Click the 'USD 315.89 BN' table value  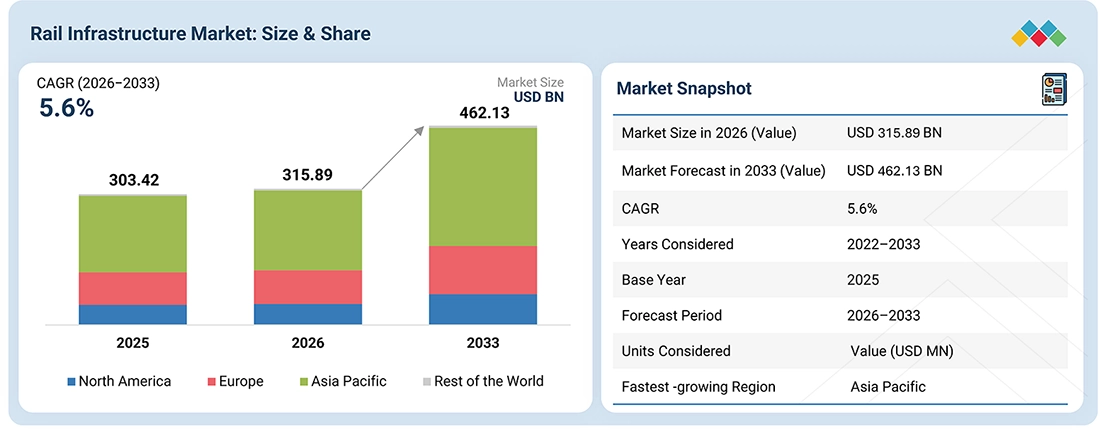pyautogui.click(x=894, y=133)
